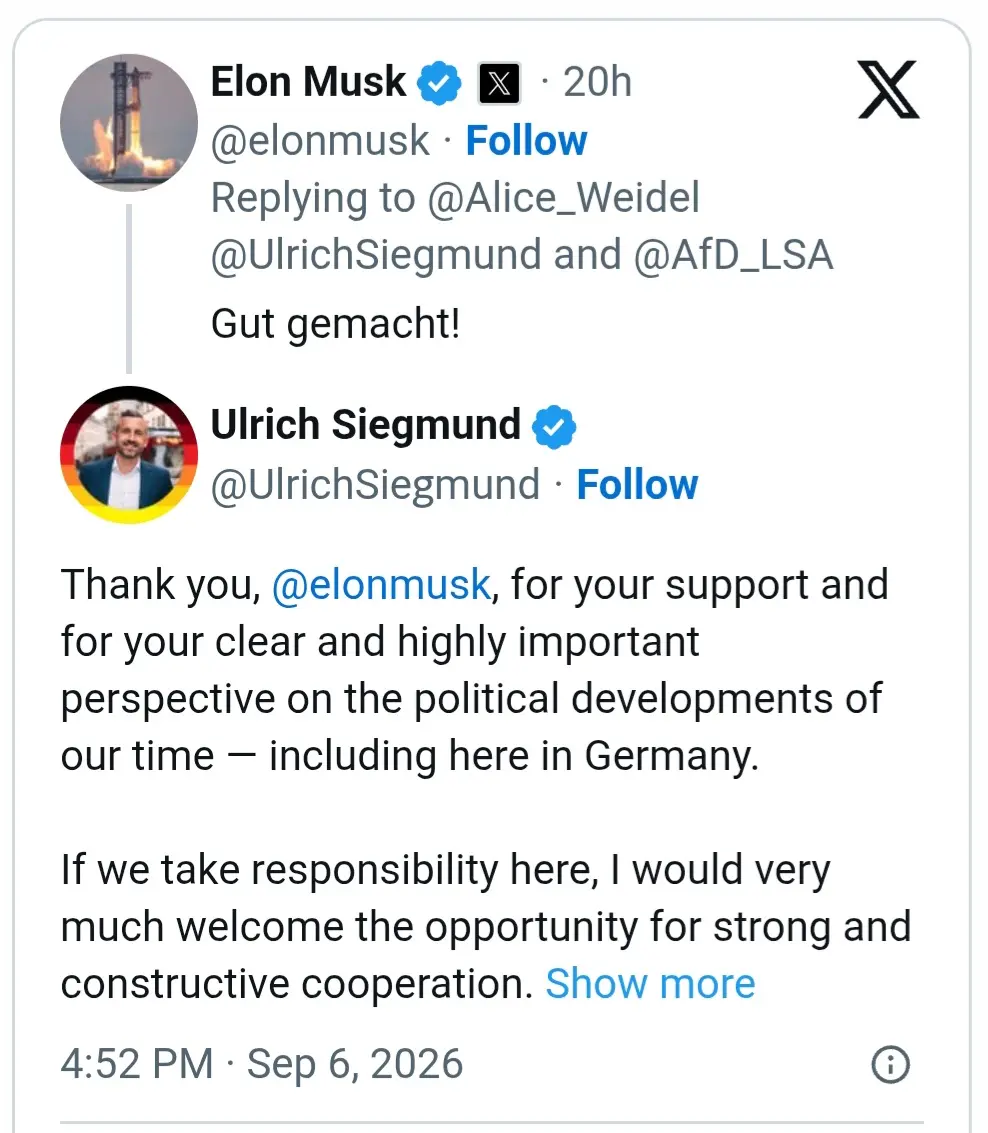This screenshot has width=988, height=1133.
Task: Click the 20h time indicator
Action: pyautogui.click(x=598, y=82)
